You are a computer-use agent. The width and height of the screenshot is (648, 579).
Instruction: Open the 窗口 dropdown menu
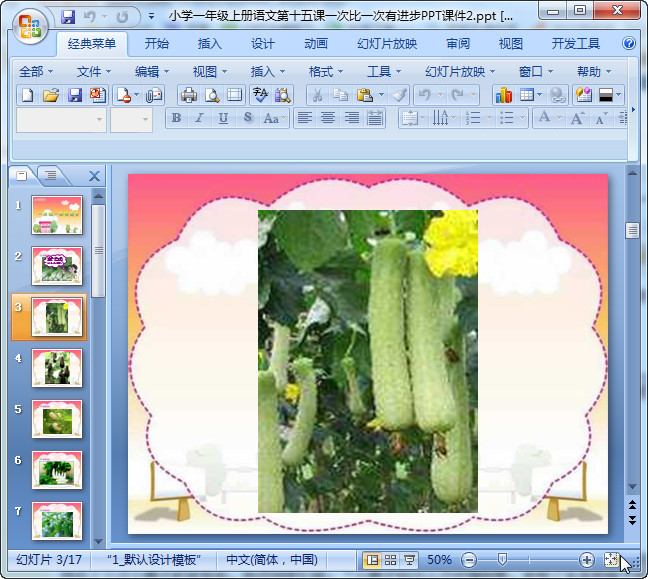(x=536, y=71)
